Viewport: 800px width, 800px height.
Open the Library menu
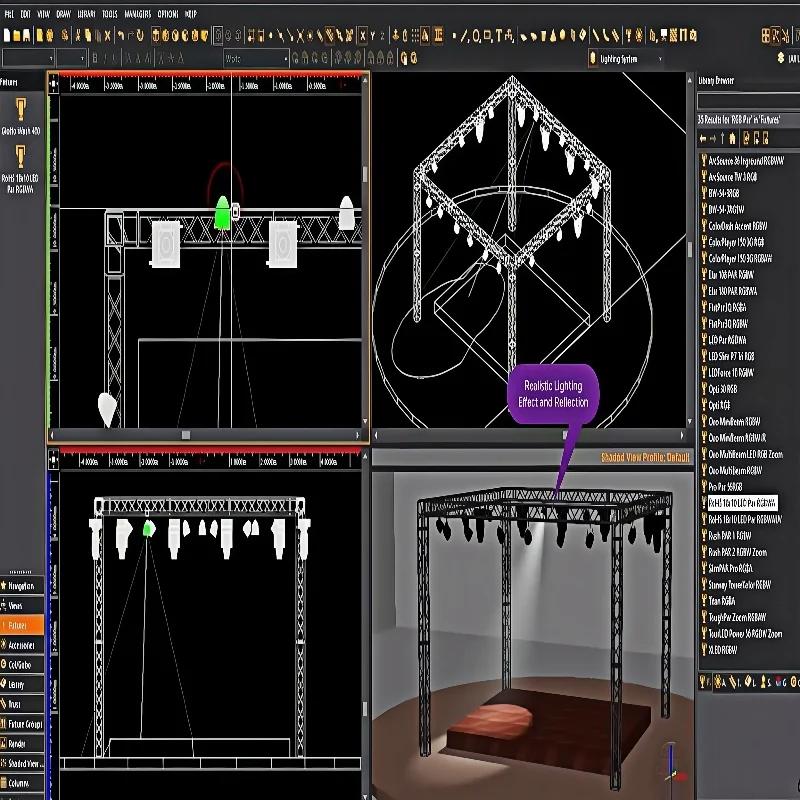click(x=86, y=14)
